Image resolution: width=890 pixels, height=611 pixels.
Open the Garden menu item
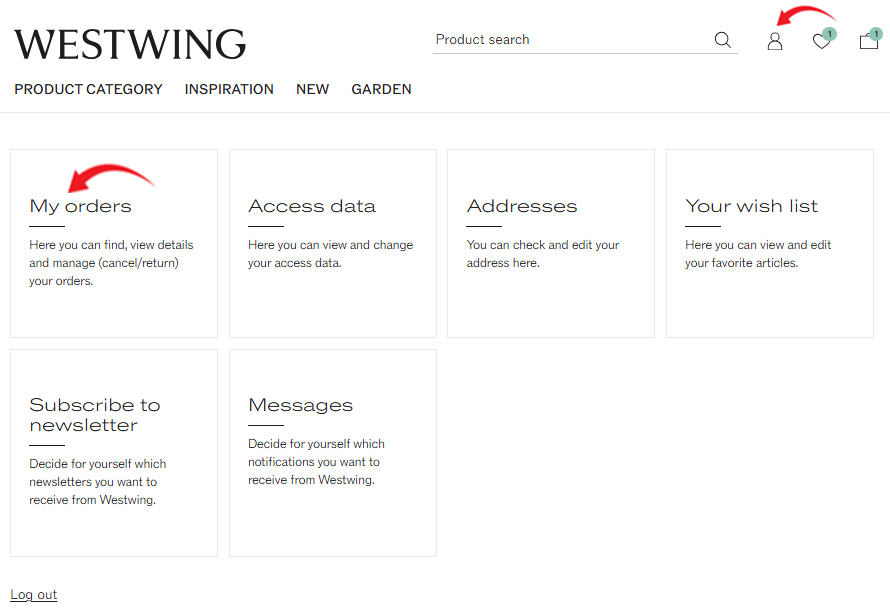point(381,89)
